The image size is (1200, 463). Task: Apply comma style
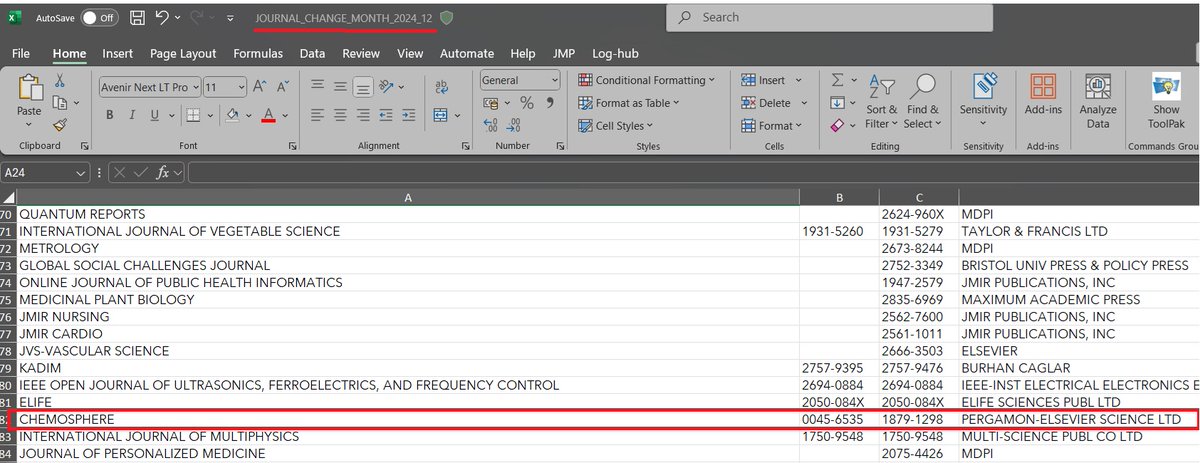coord(549,103)
